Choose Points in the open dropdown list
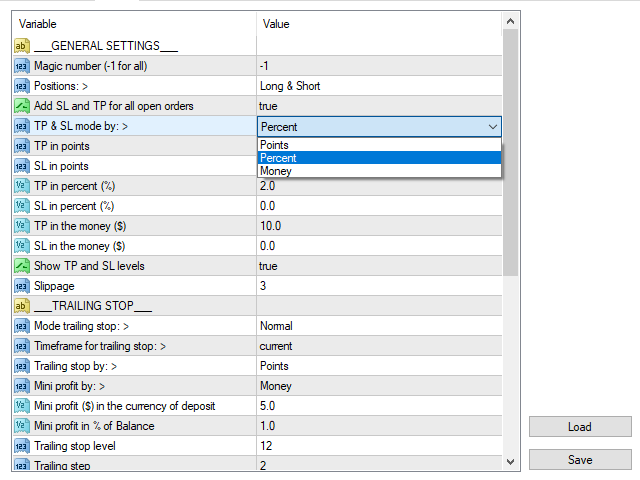The height and width of the screenshot is (480, 640). point(379,145)
